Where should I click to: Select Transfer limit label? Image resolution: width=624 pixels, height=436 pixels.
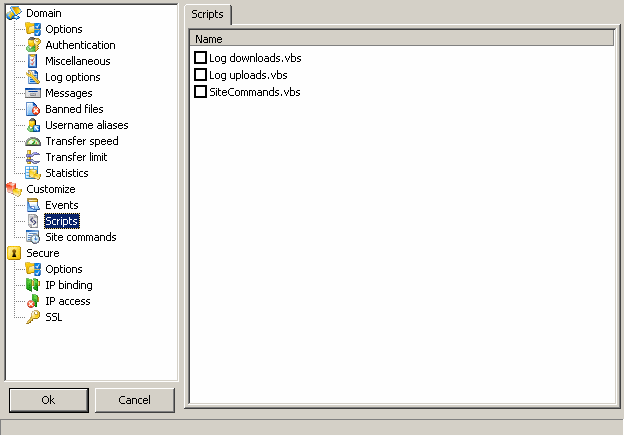click(76, 157)
